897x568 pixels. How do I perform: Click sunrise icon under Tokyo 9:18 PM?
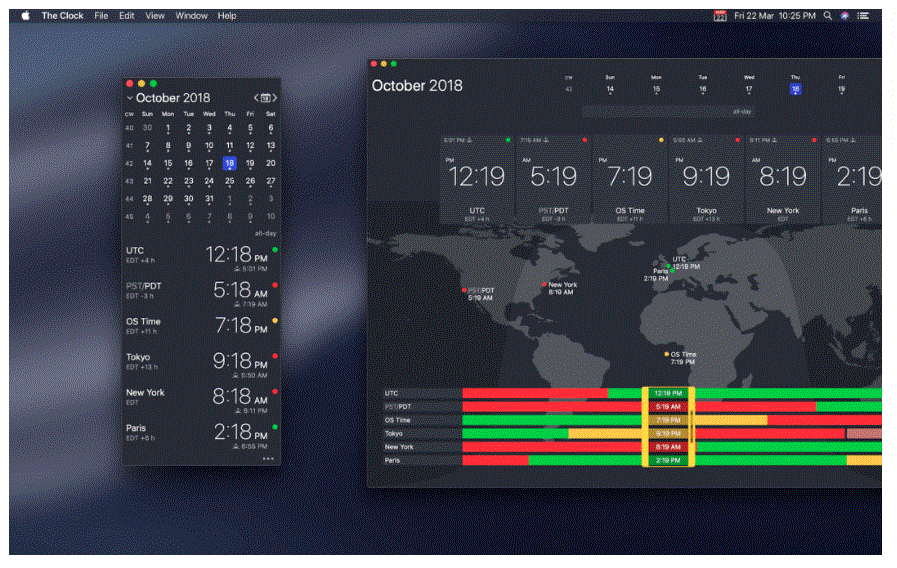click(x=236, y=375)
